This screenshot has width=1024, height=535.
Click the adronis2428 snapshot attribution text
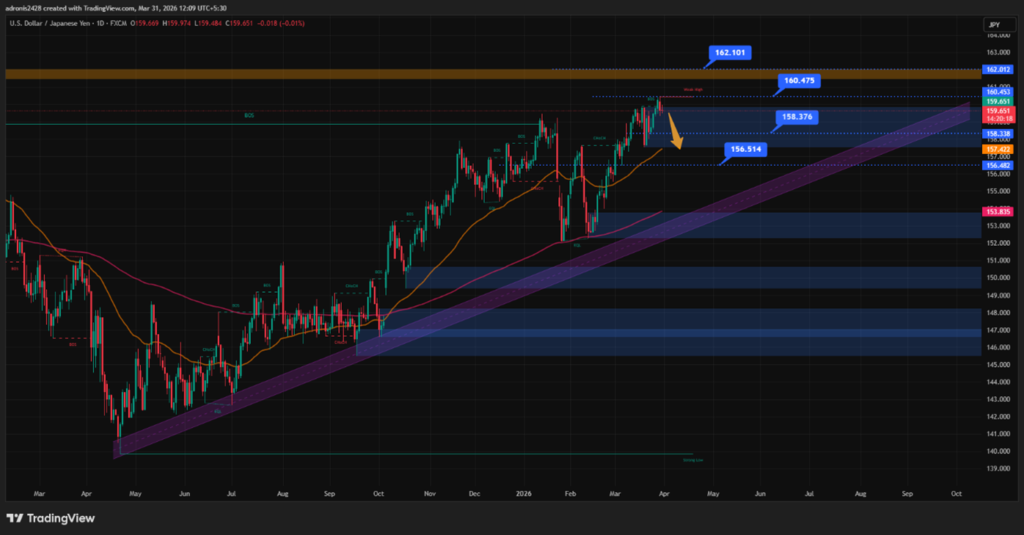click(x=116, y=8)
